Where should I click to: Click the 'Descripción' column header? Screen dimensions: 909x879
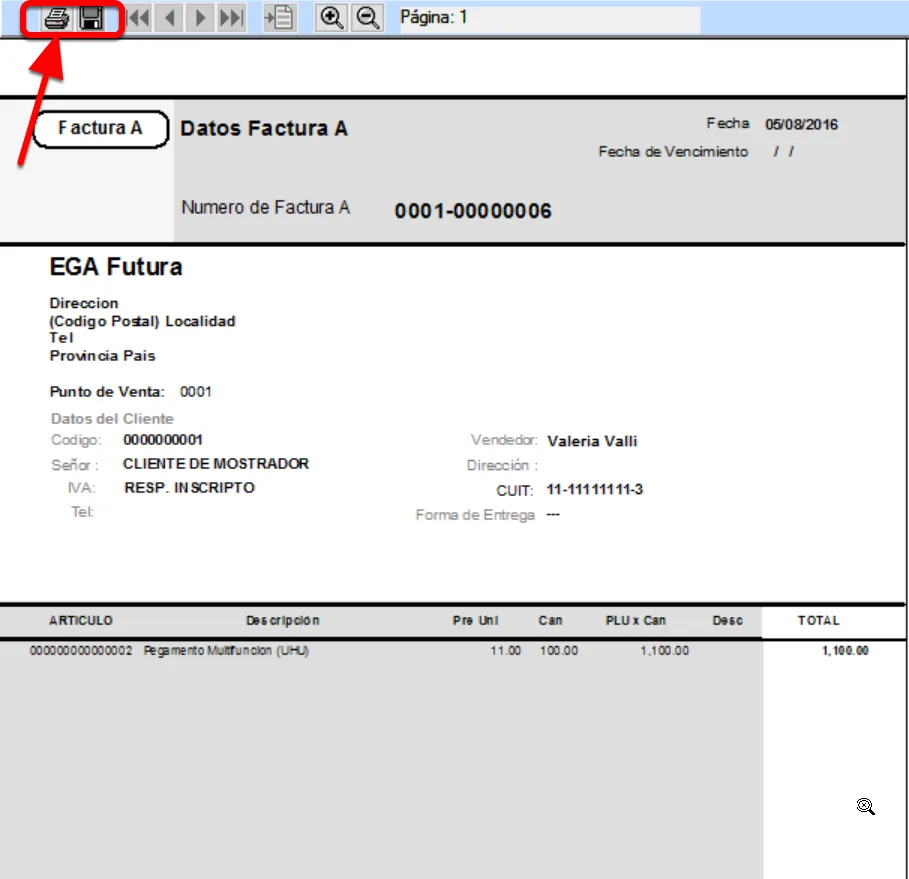point(283,620)
